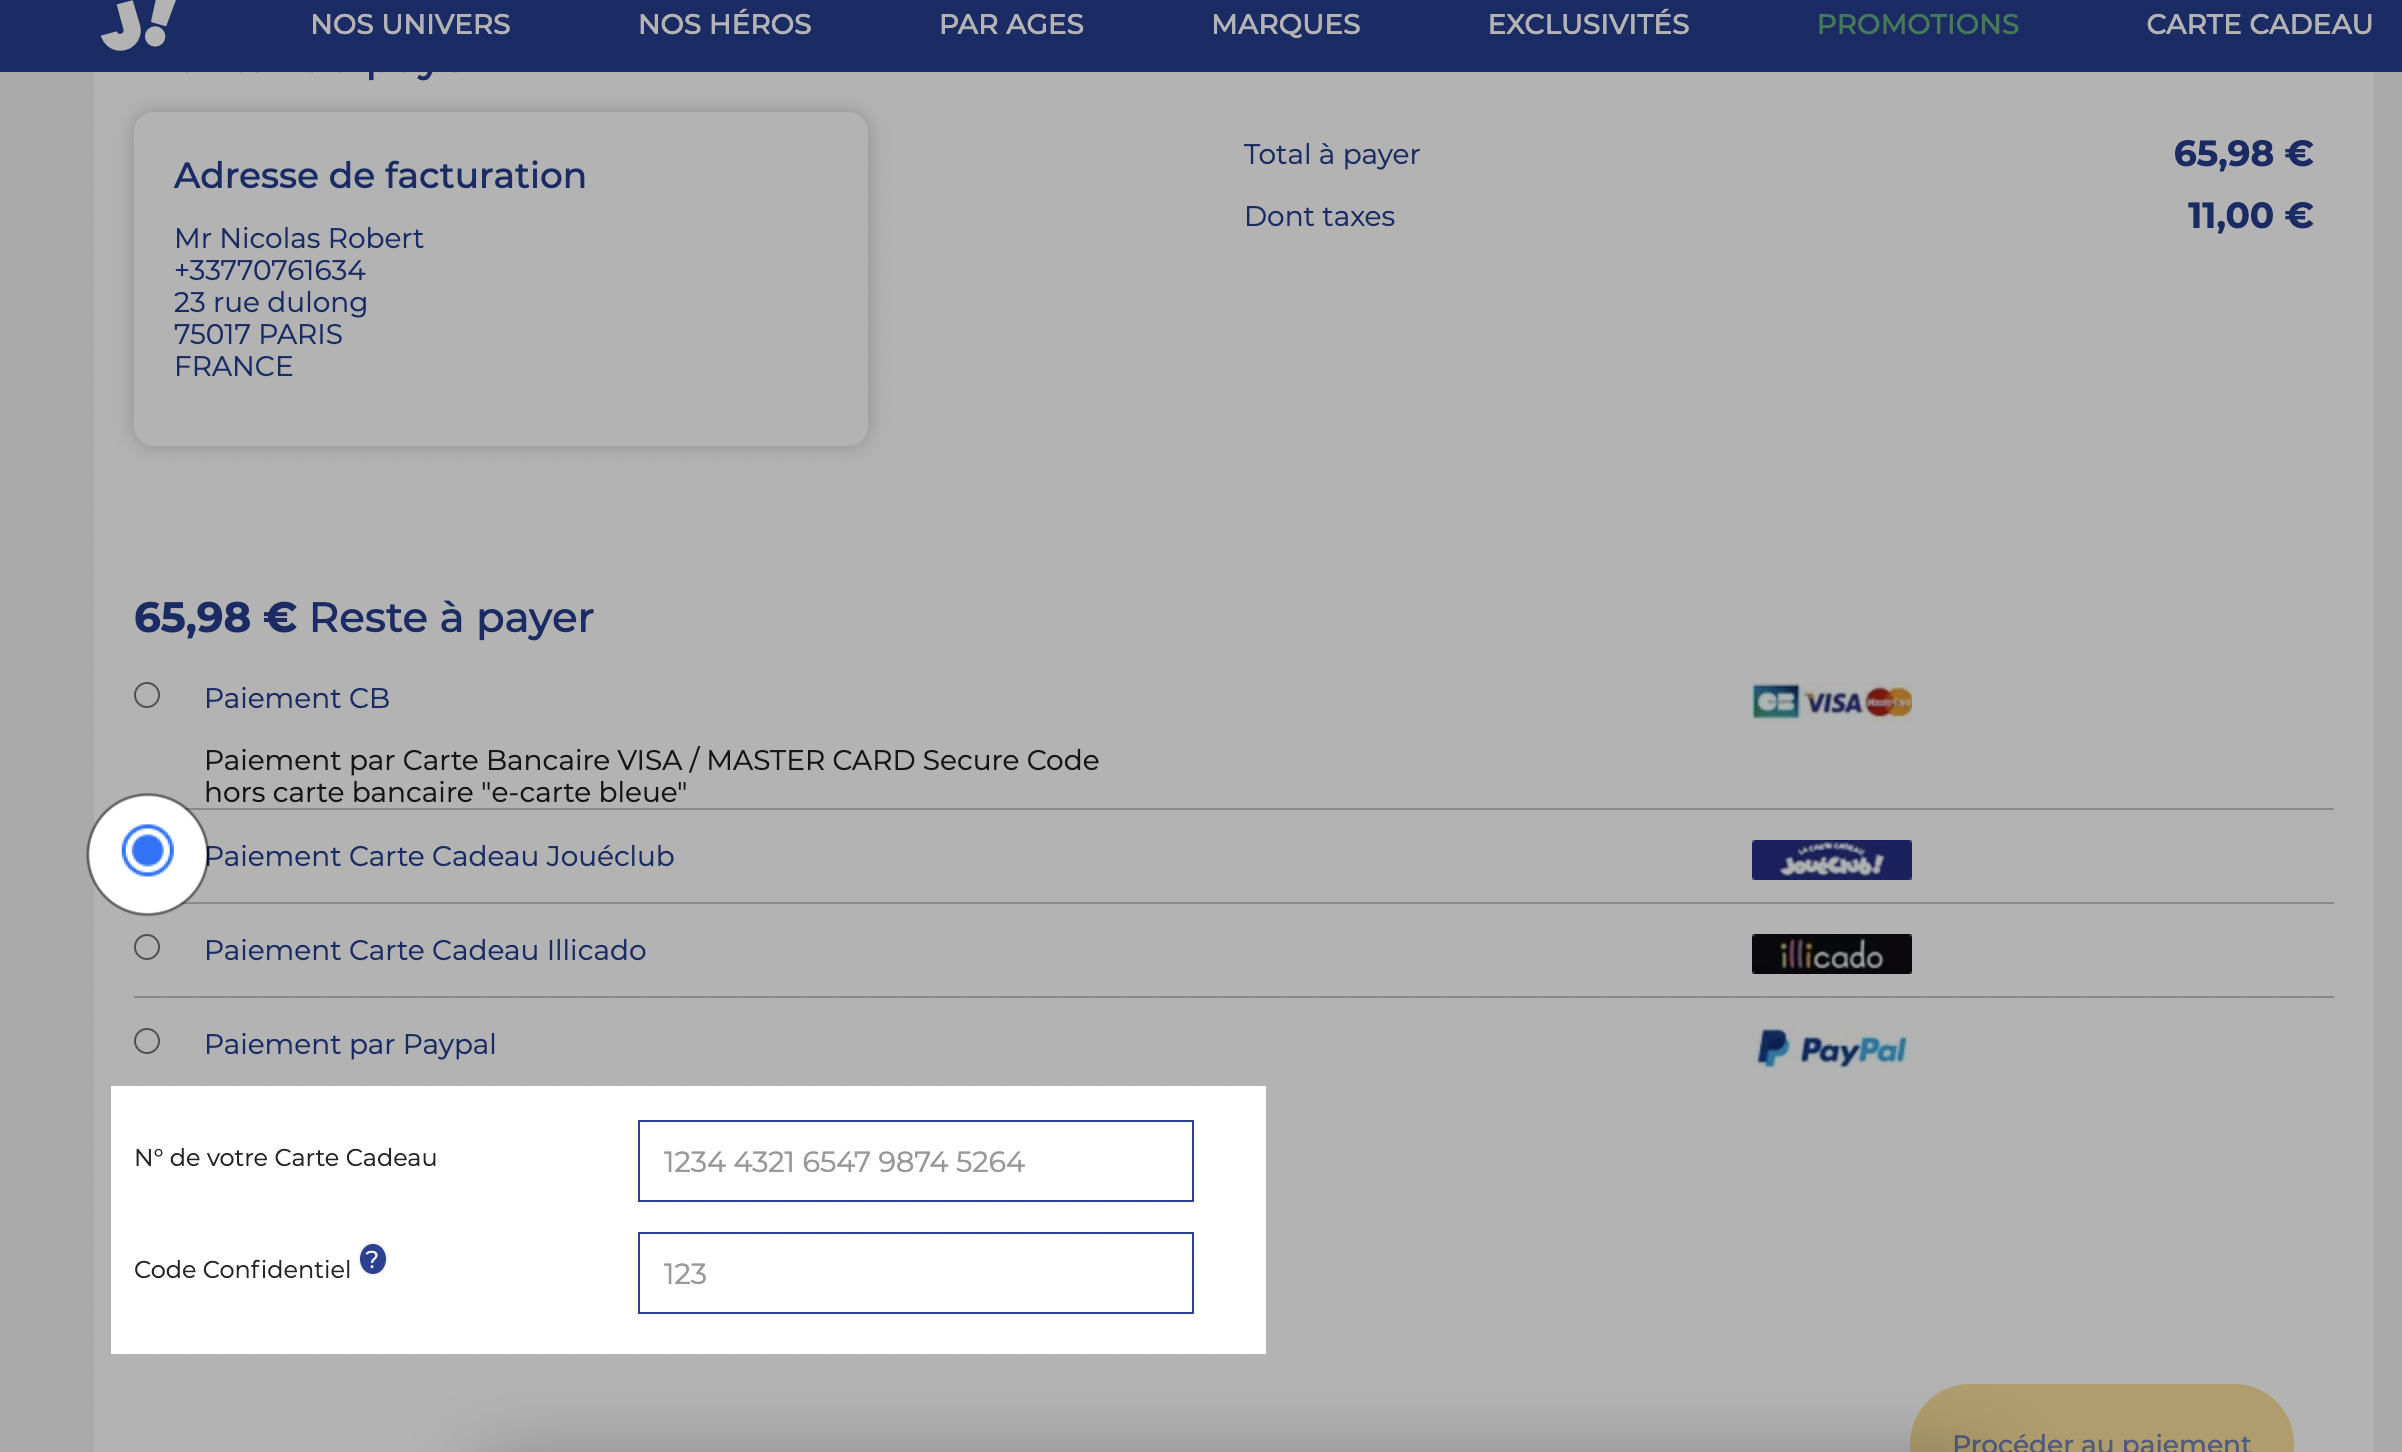Viewport: 2402px width, 1452px height.
Task: Open the PAR AGES menu
Action: [x=1011, y=24]
